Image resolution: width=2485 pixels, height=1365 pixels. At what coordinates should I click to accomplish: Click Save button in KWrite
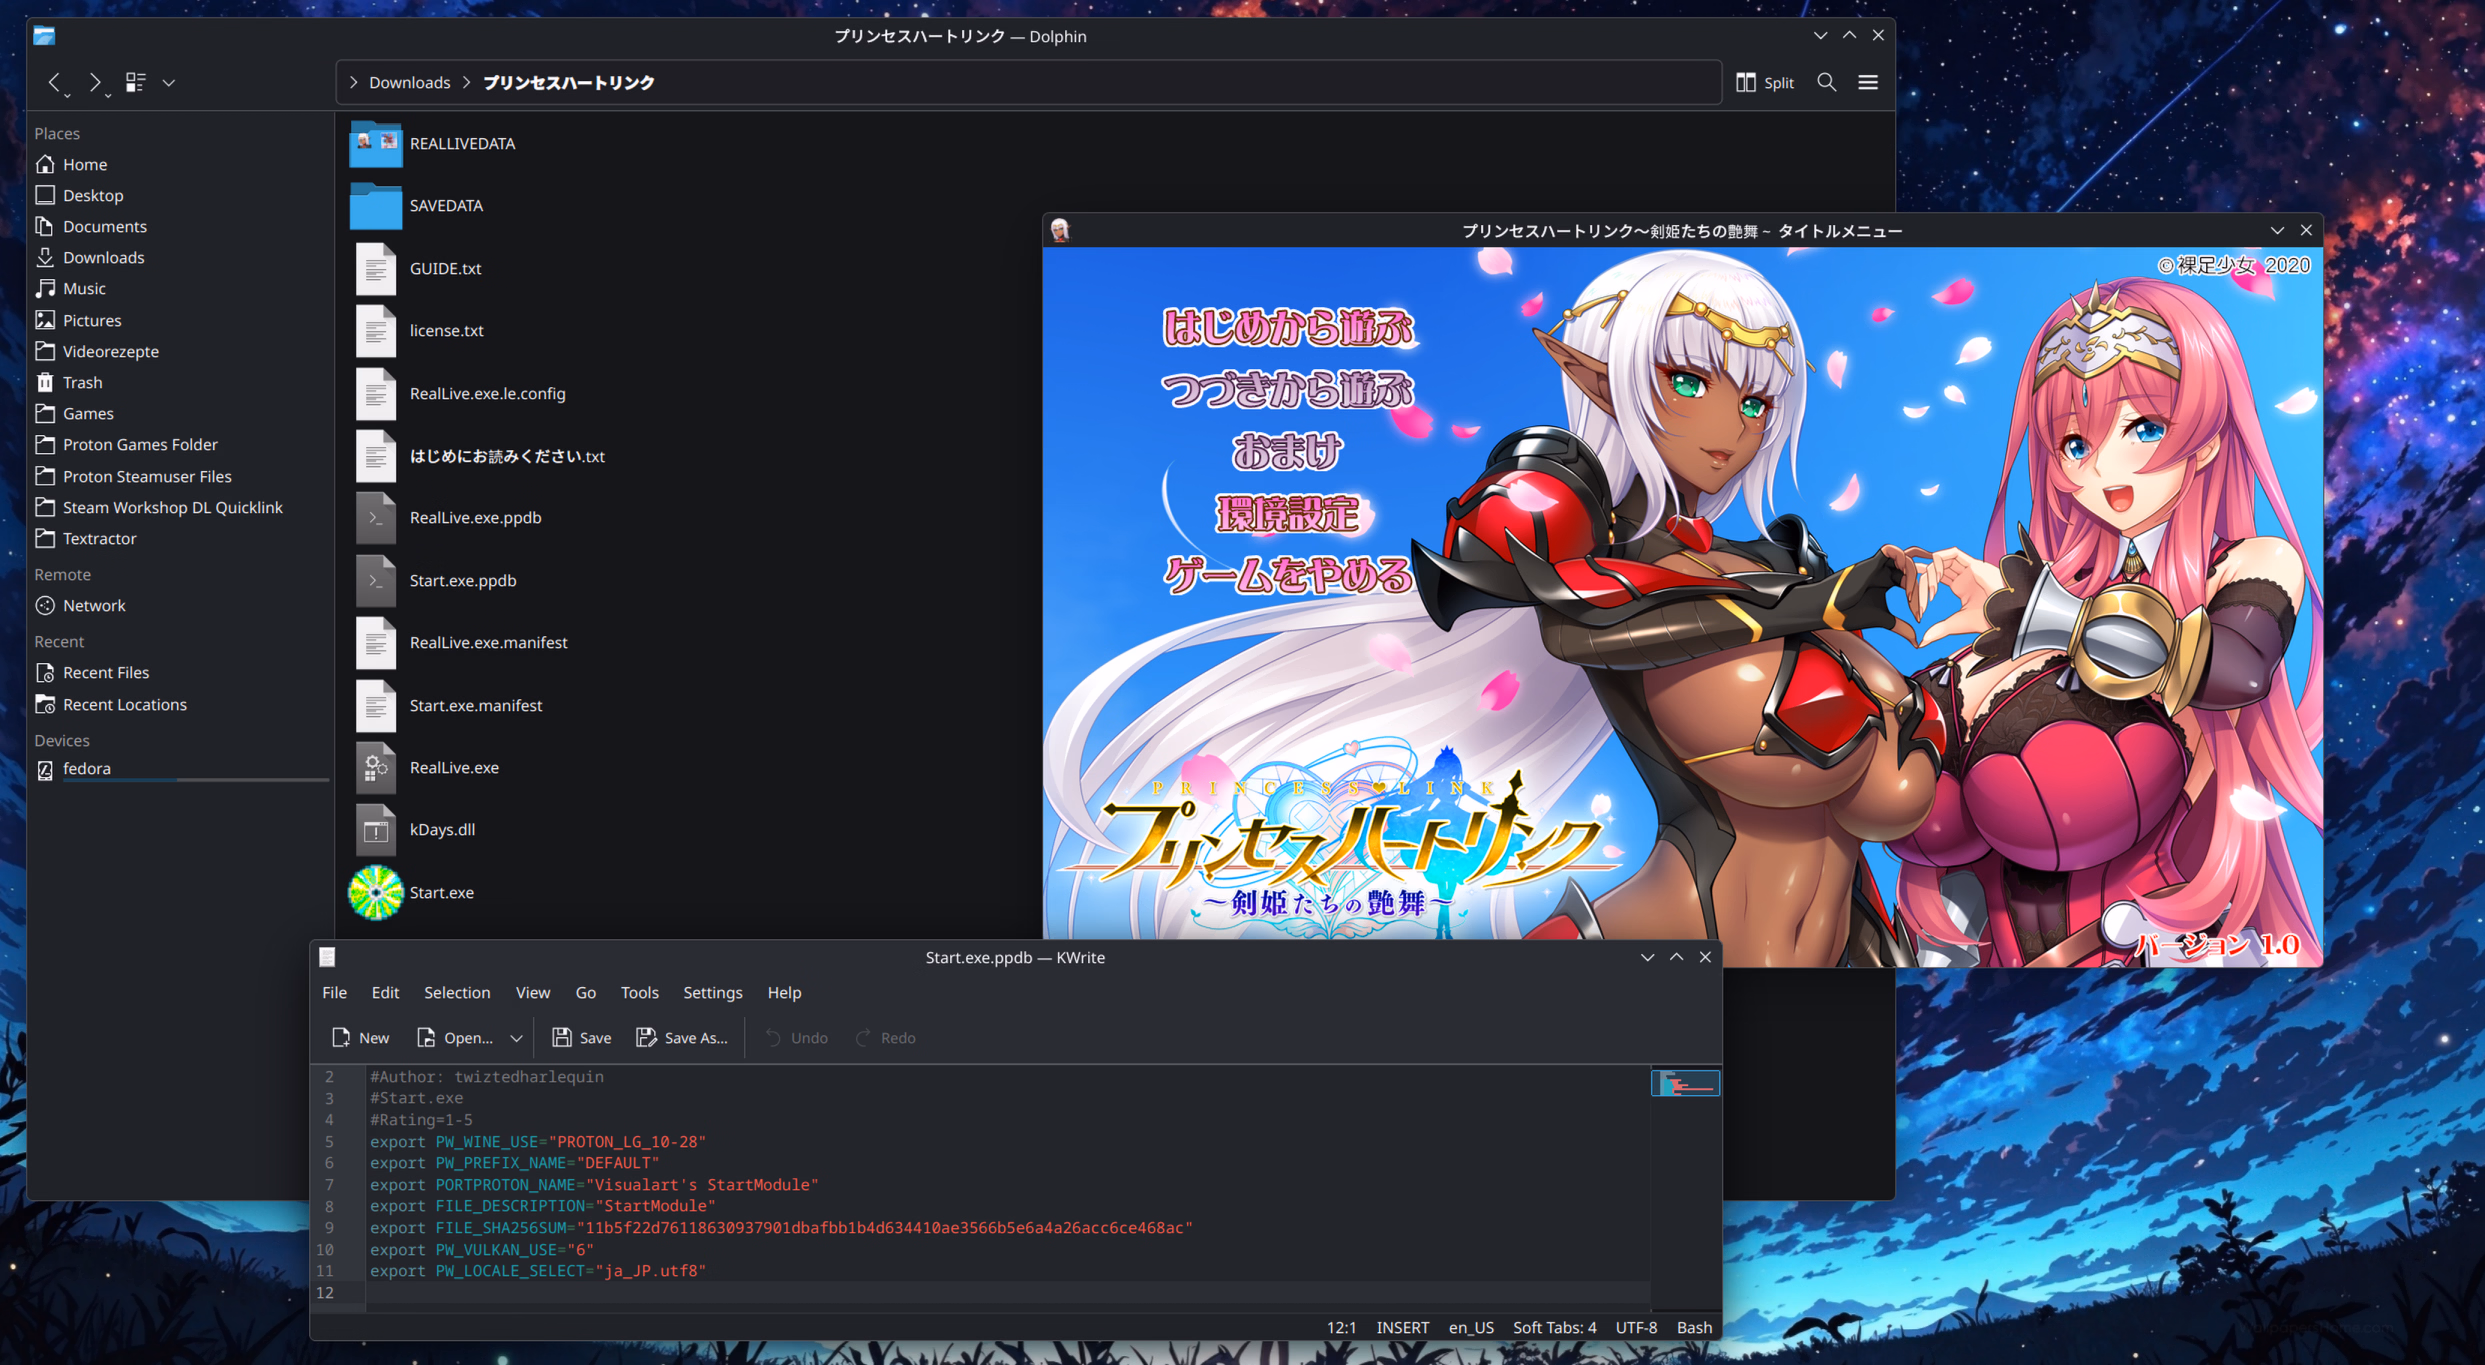[582, 1037]
